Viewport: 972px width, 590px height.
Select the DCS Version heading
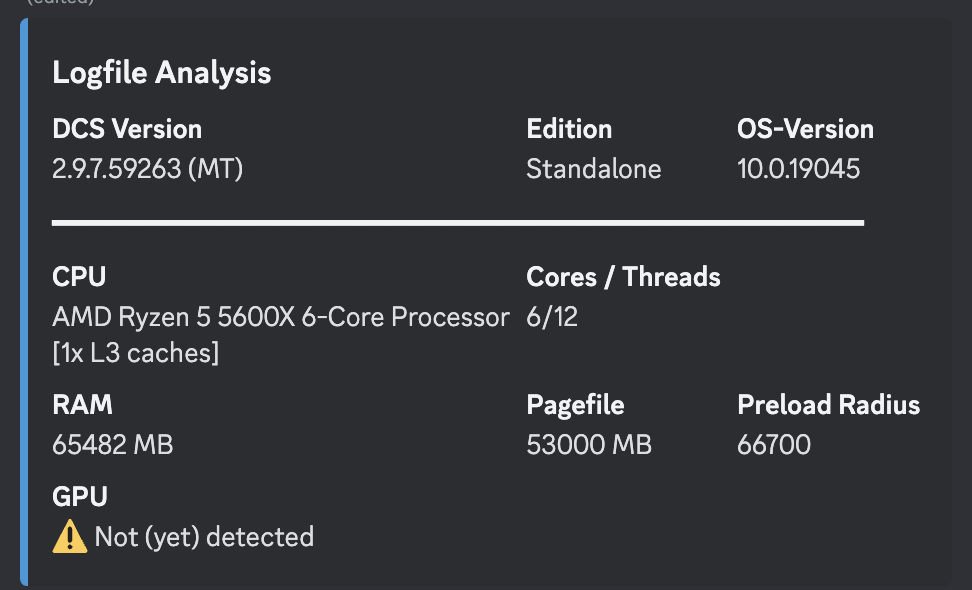tap(127, 129)
